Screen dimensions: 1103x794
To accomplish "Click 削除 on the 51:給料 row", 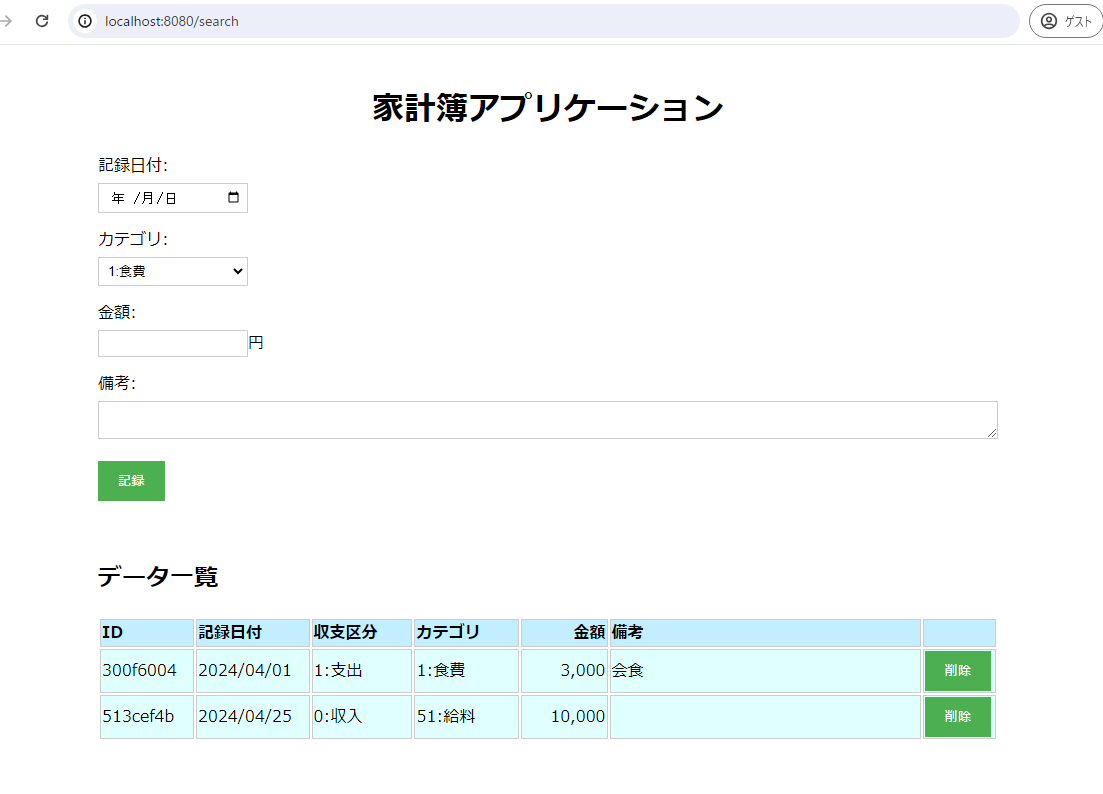I will pyautogui.click(x=957, y=717).
